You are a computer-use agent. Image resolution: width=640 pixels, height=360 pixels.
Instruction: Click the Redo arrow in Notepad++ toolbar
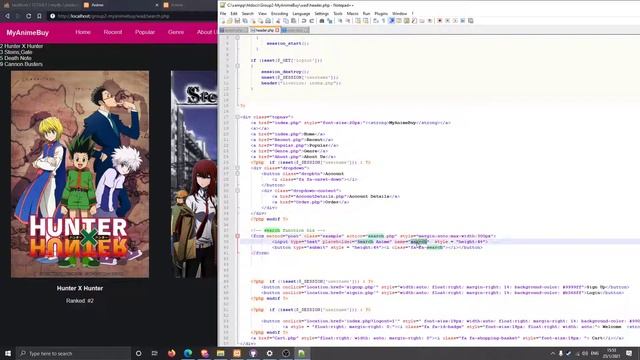point(312,21)
